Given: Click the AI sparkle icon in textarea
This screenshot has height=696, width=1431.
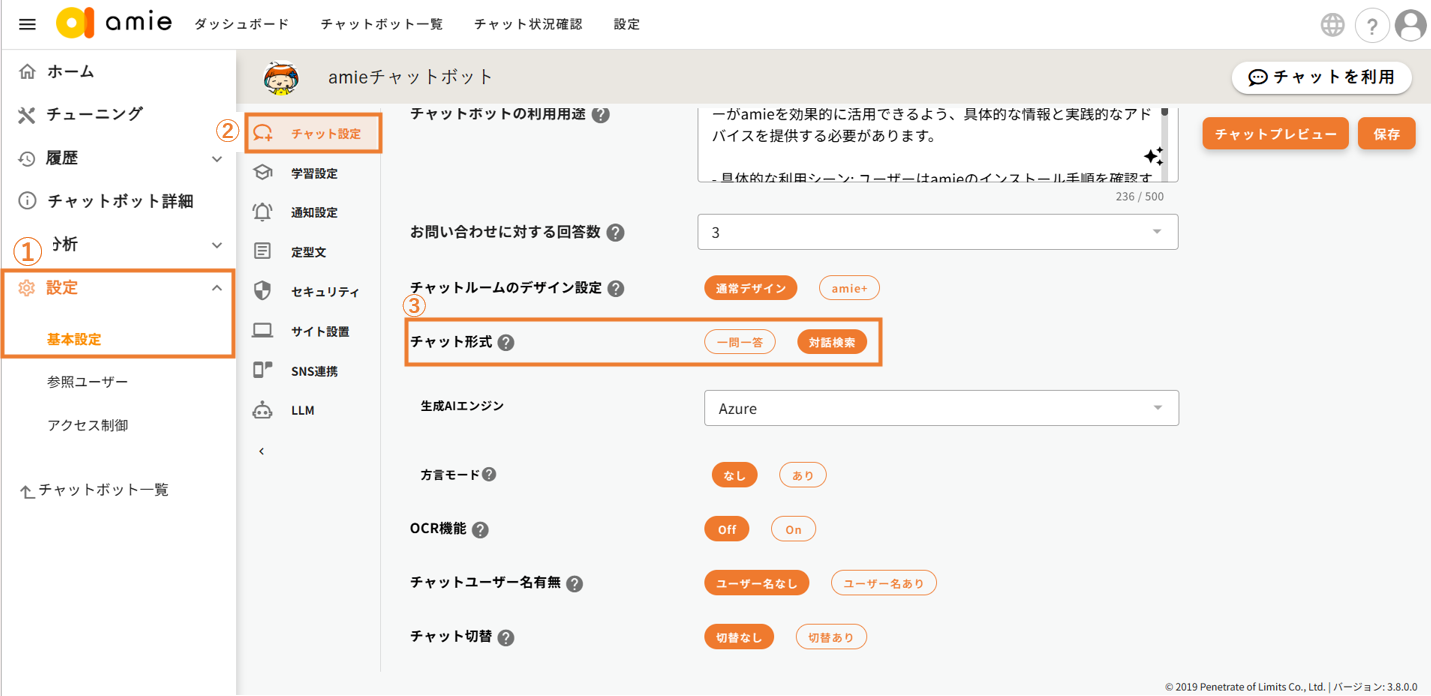Looking at the screenshot, I should point(1153,156).
